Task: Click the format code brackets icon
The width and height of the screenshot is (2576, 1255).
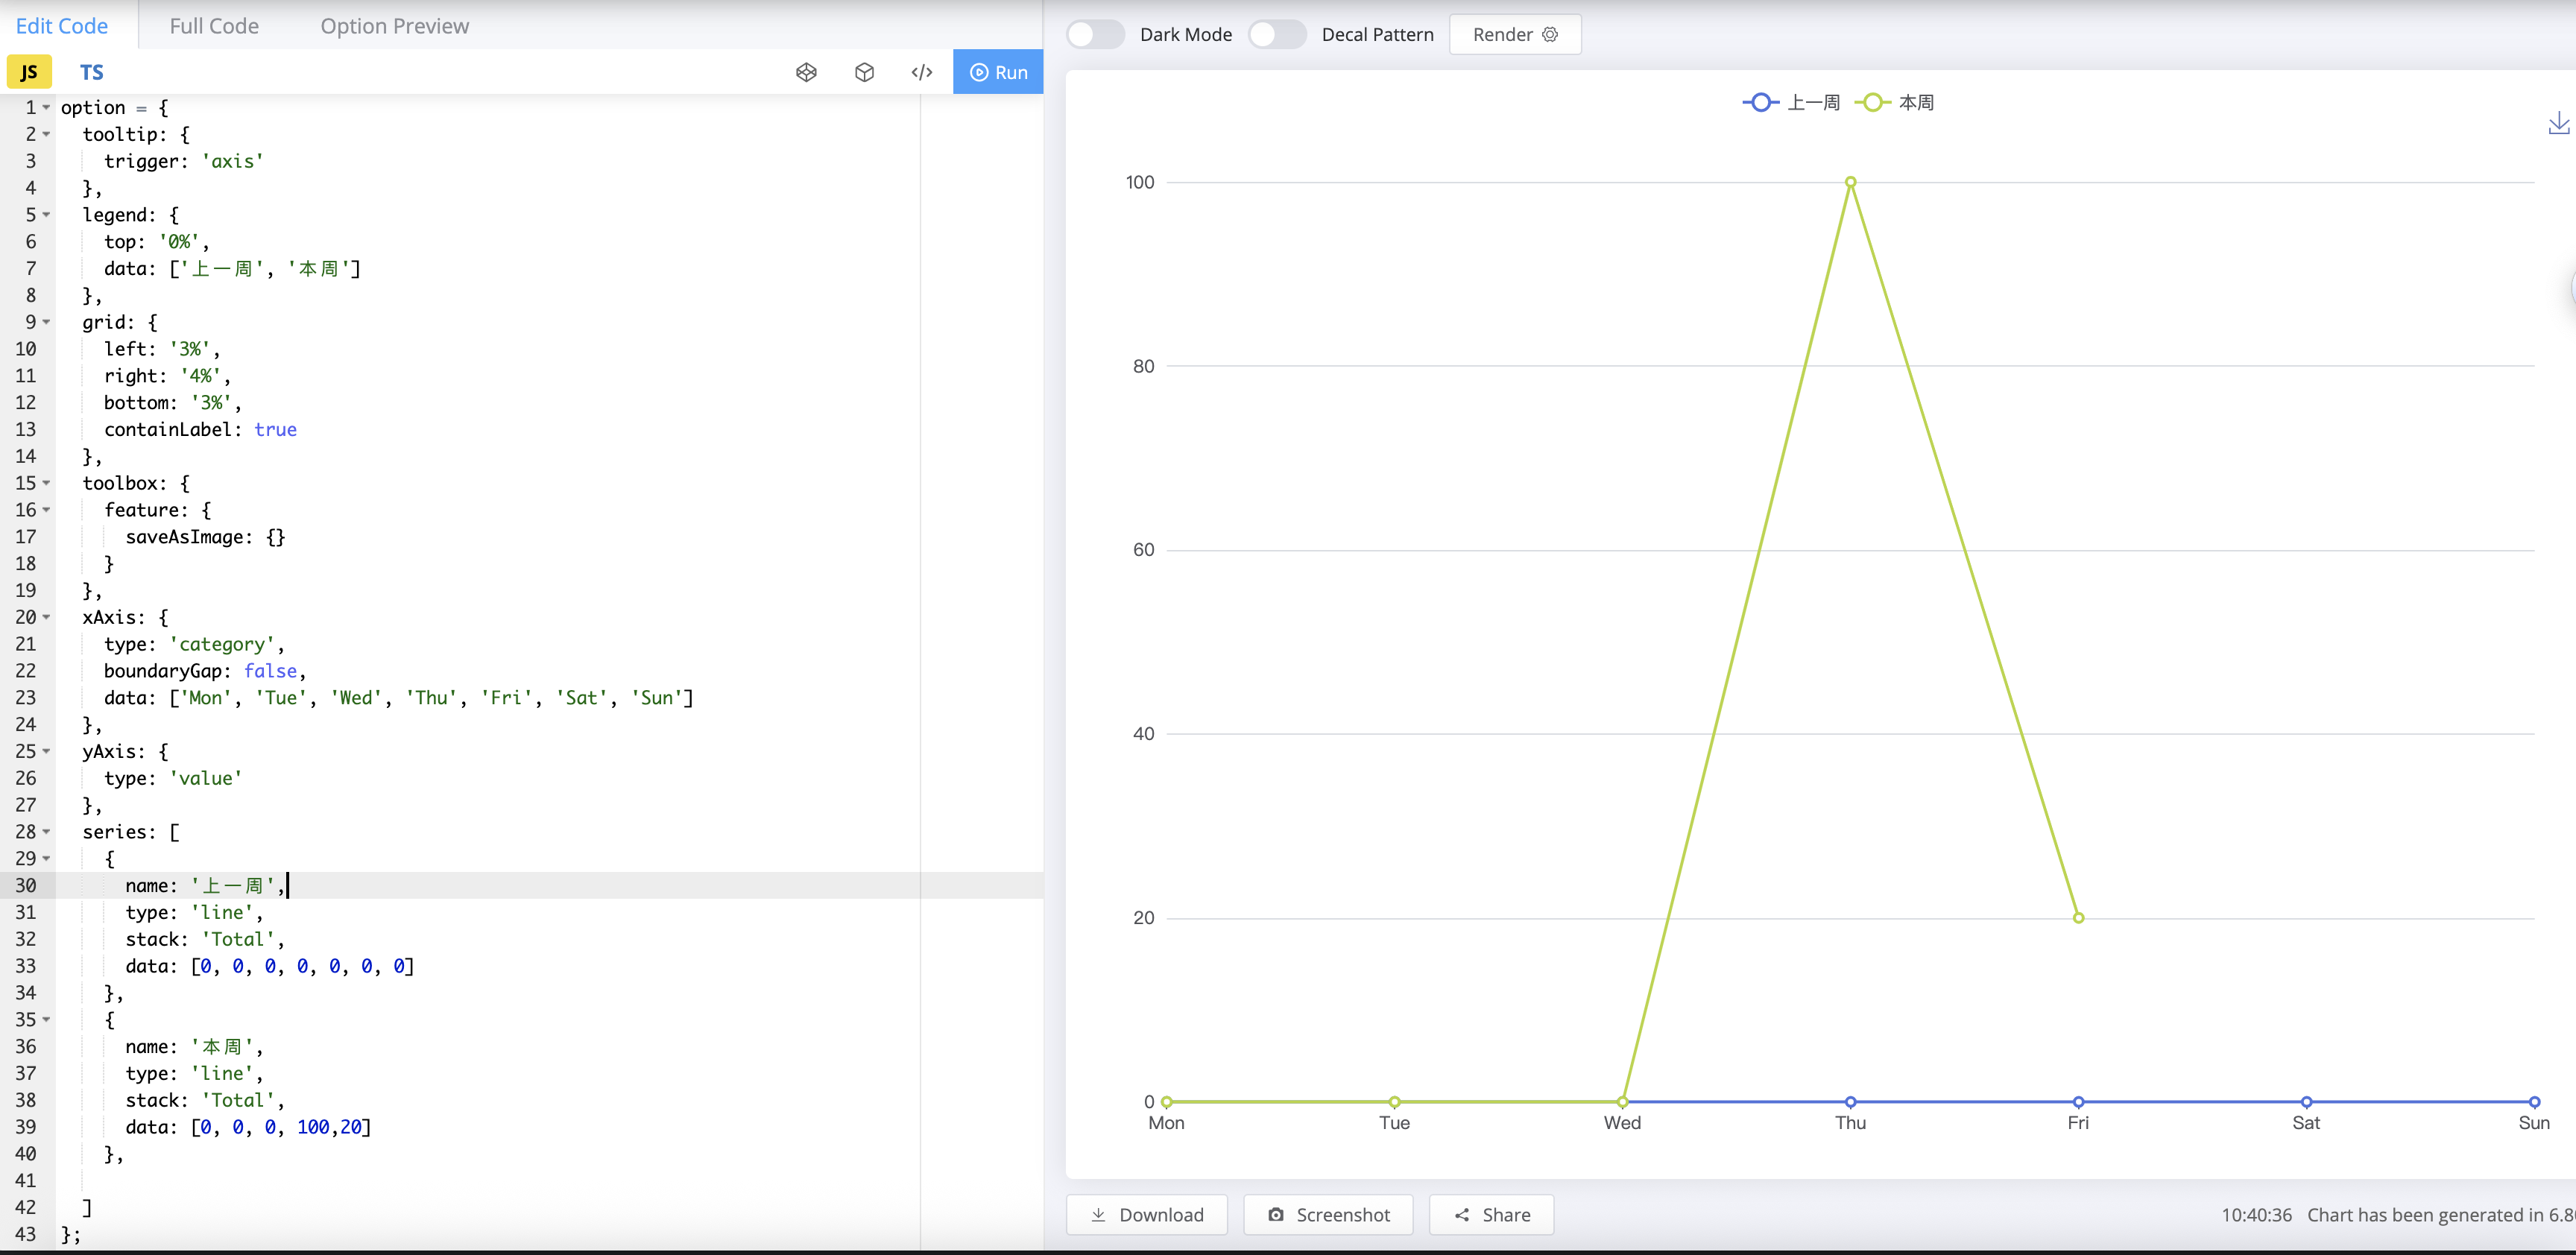Action: tap(922, 72)
